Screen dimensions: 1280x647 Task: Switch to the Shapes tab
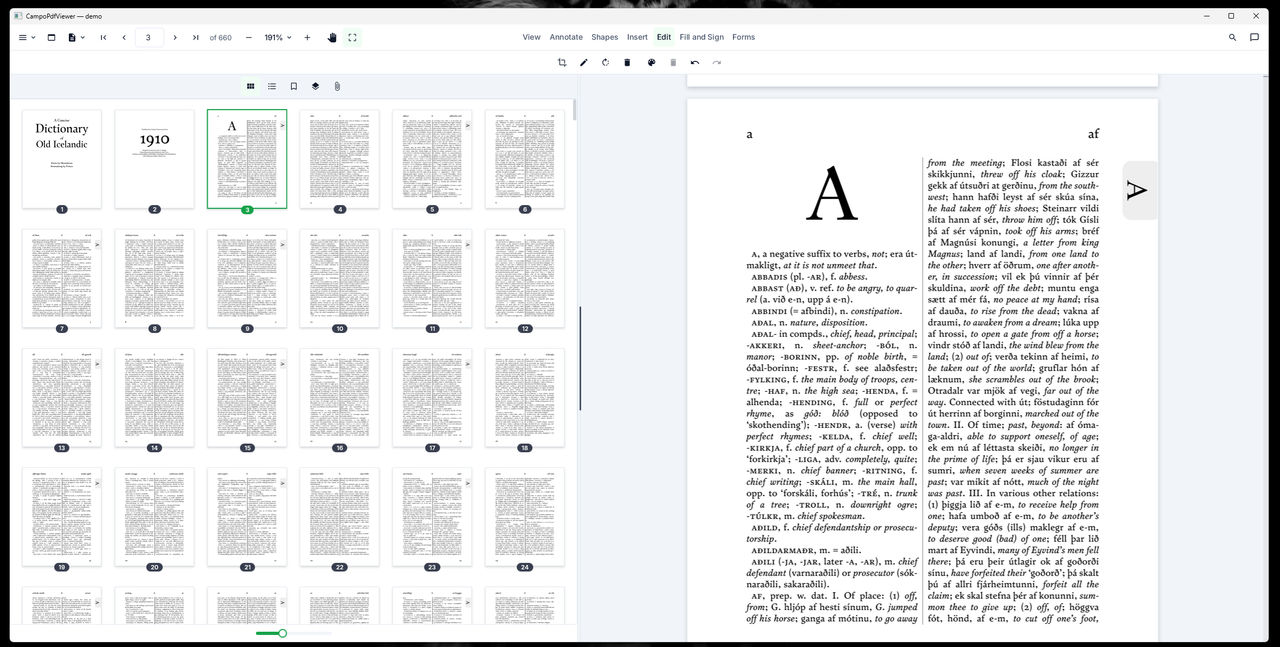pos(605,37)
